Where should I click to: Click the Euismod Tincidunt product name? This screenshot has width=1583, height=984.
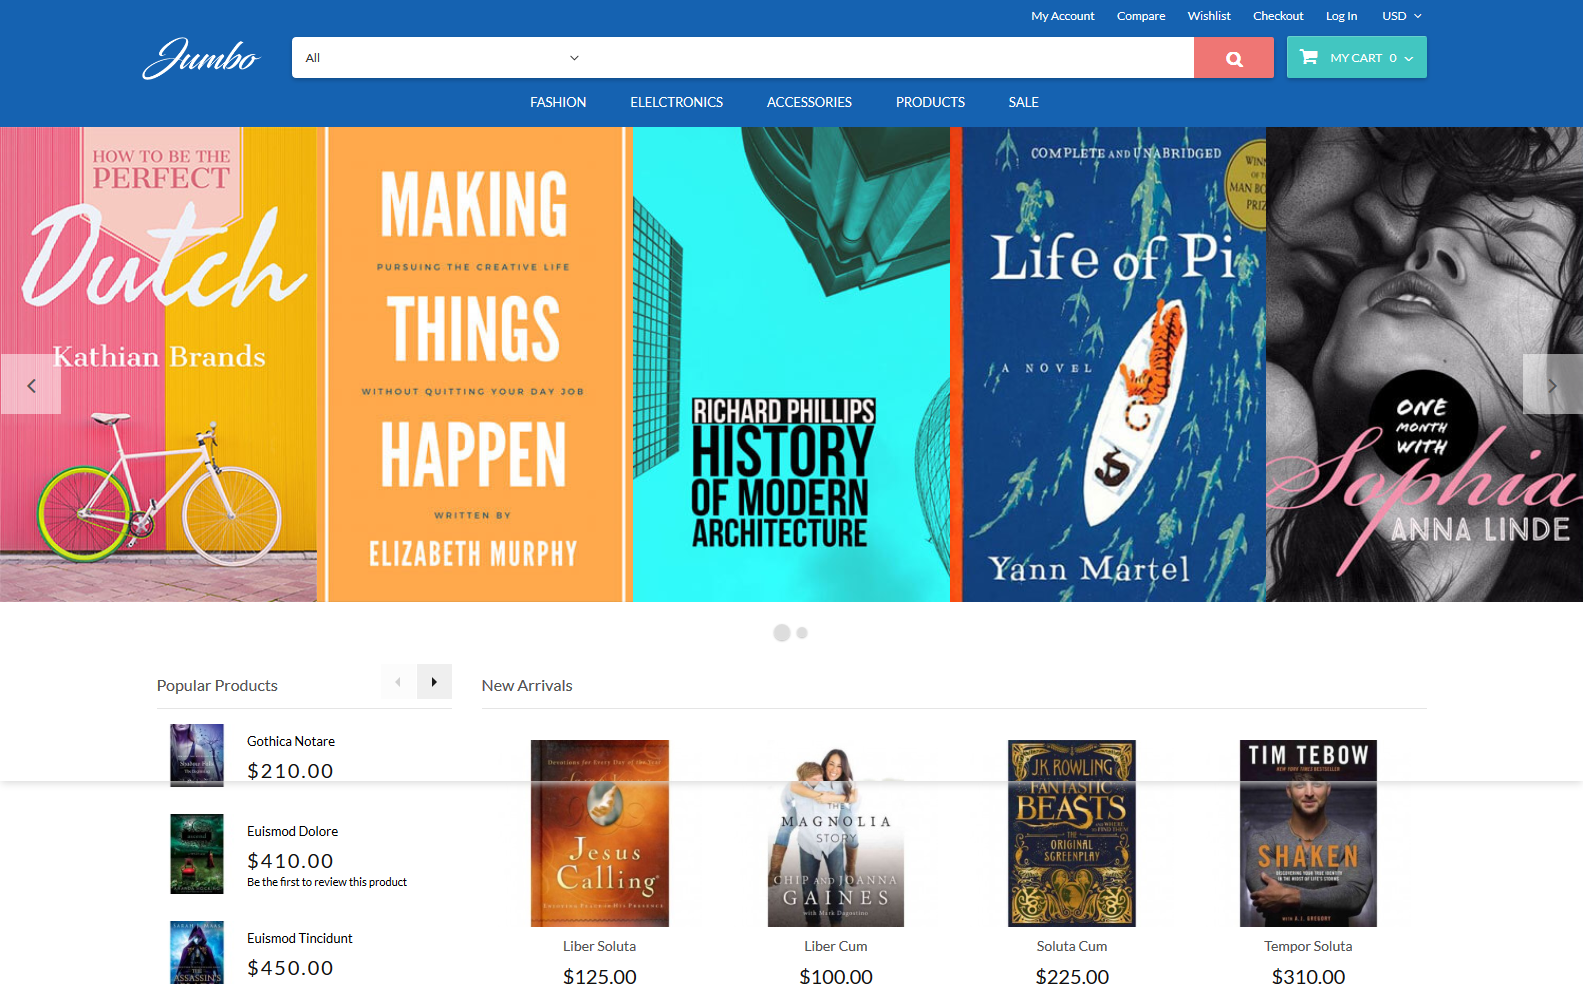pyautogui.click(x=300, y=938)
